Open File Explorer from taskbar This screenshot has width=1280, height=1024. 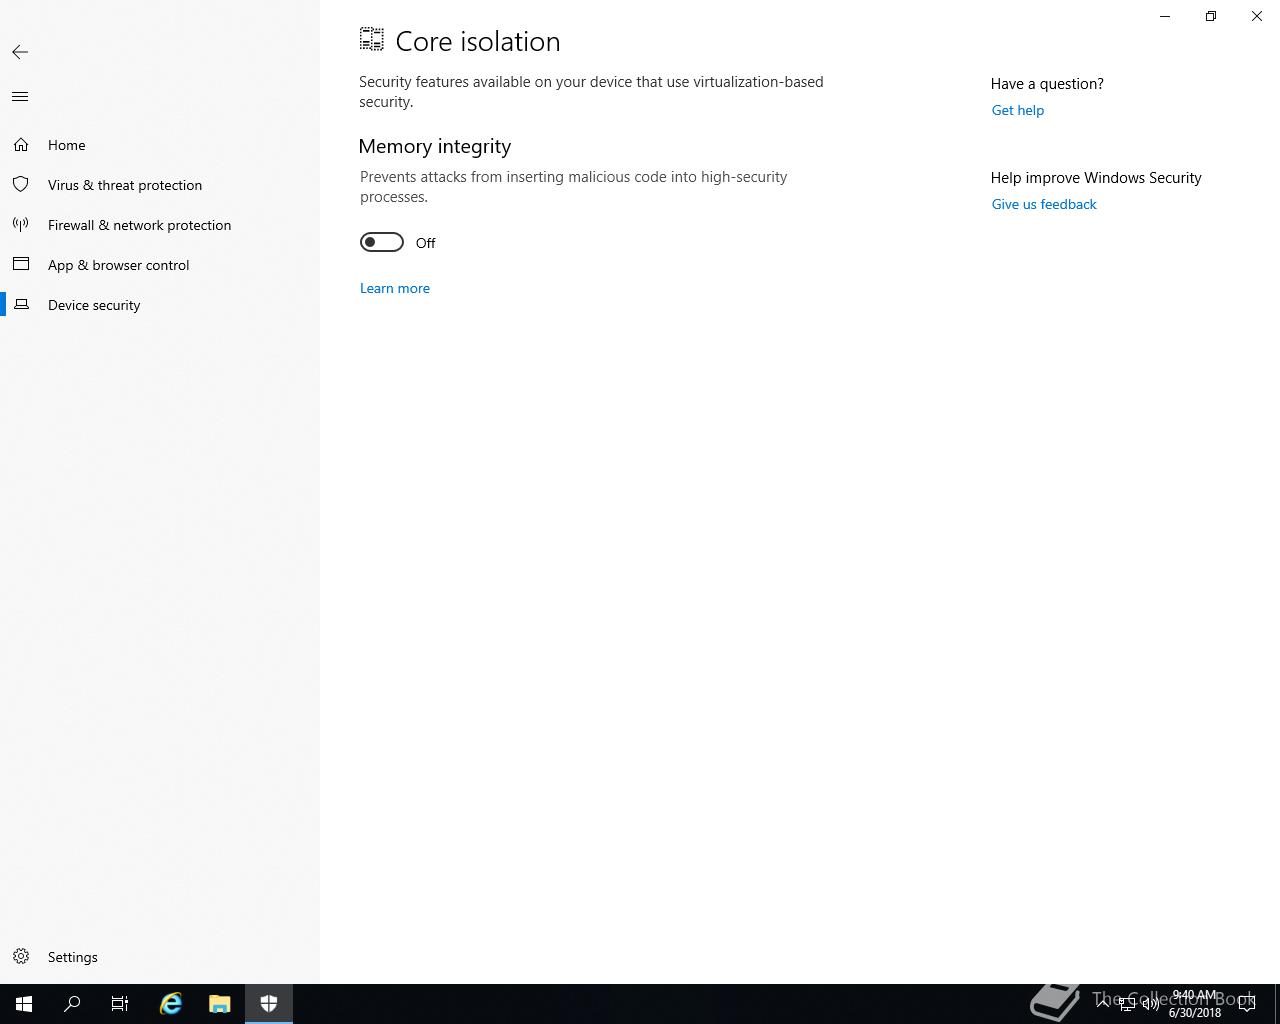(220, 1004)
